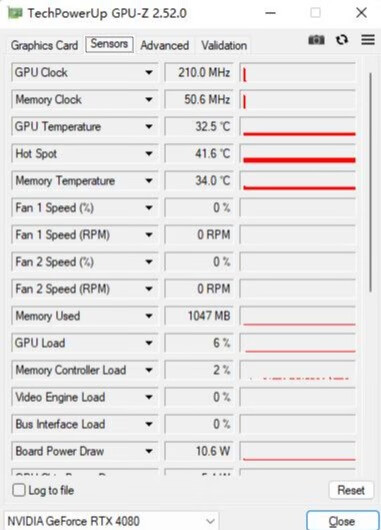This screenshot has height=530, width=381.
Task: Open the Validation tab
Action: point(224,45)
